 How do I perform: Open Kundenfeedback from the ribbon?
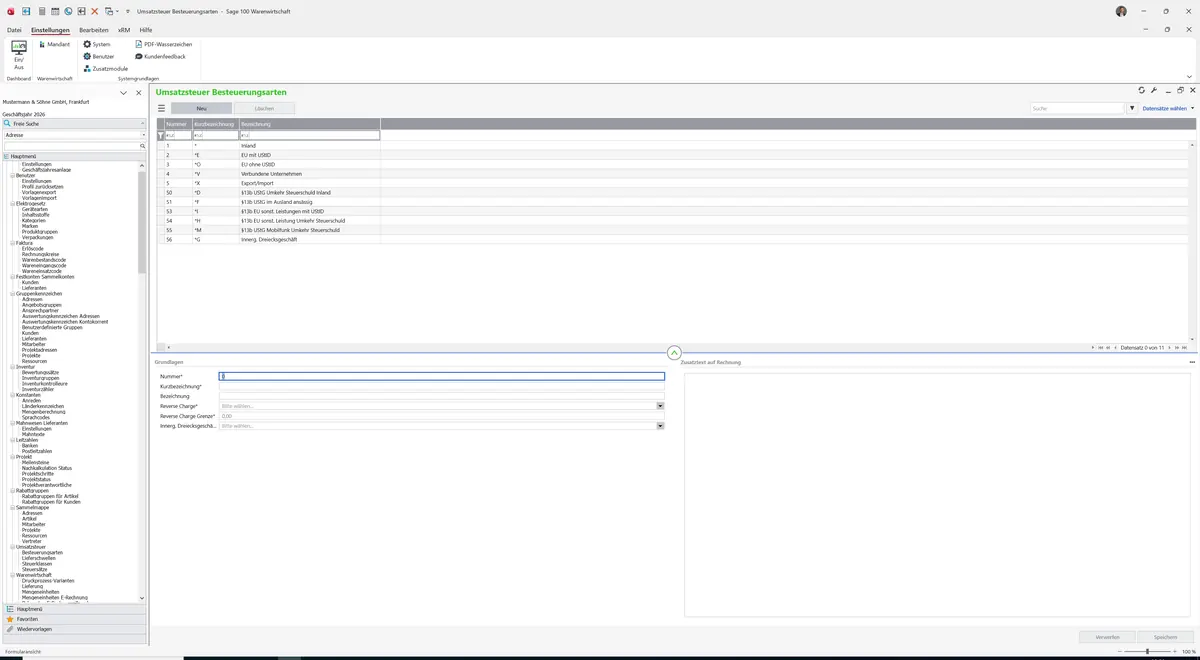coord(160,56)
